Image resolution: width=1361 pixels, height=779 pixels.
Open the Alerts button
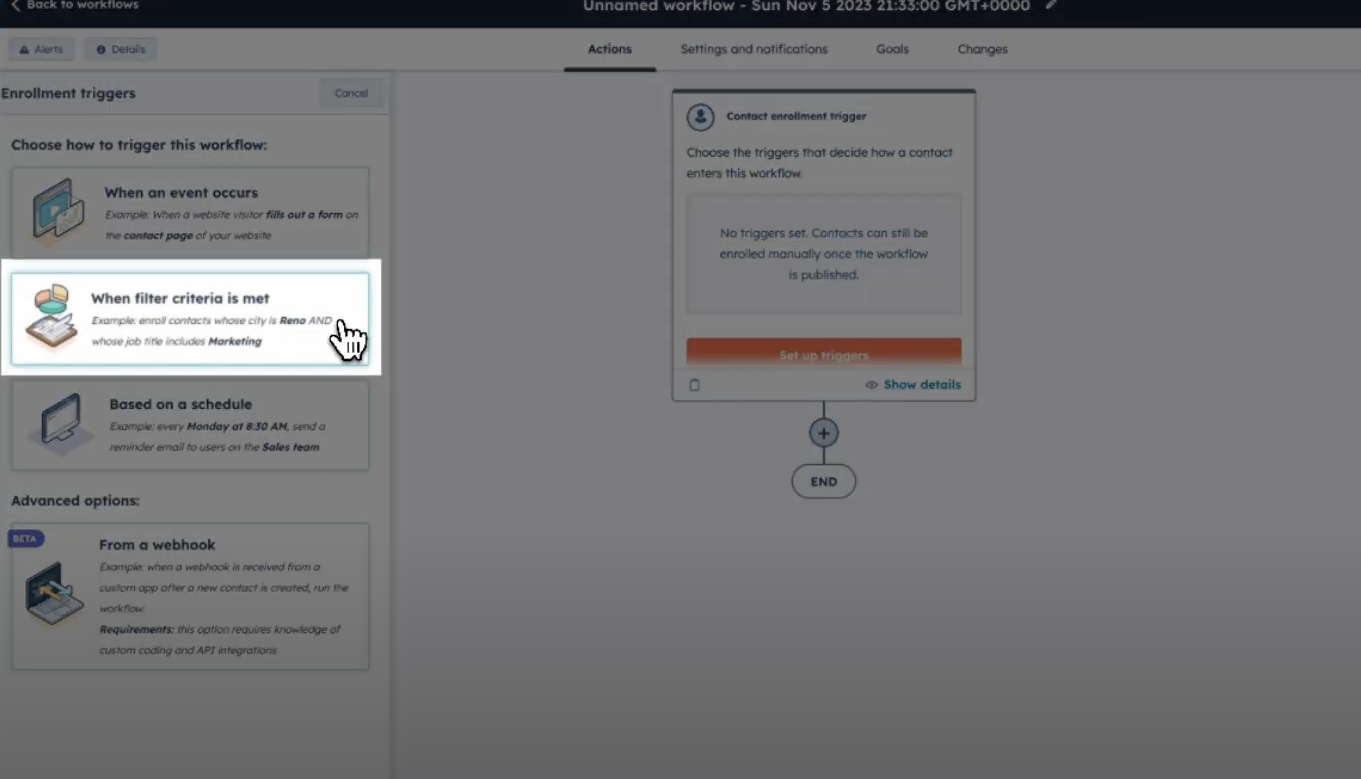point(41,49)
